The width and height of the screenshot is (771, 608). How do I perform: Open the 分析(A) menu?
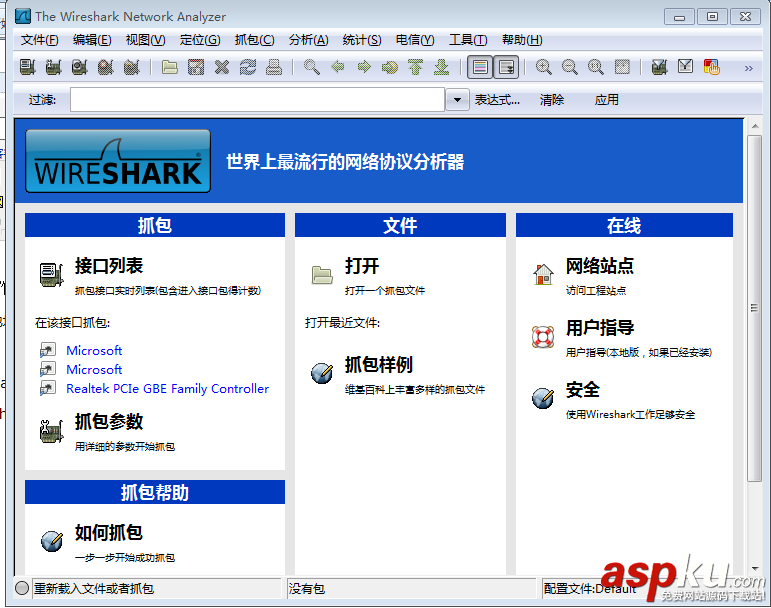(308, 40)
